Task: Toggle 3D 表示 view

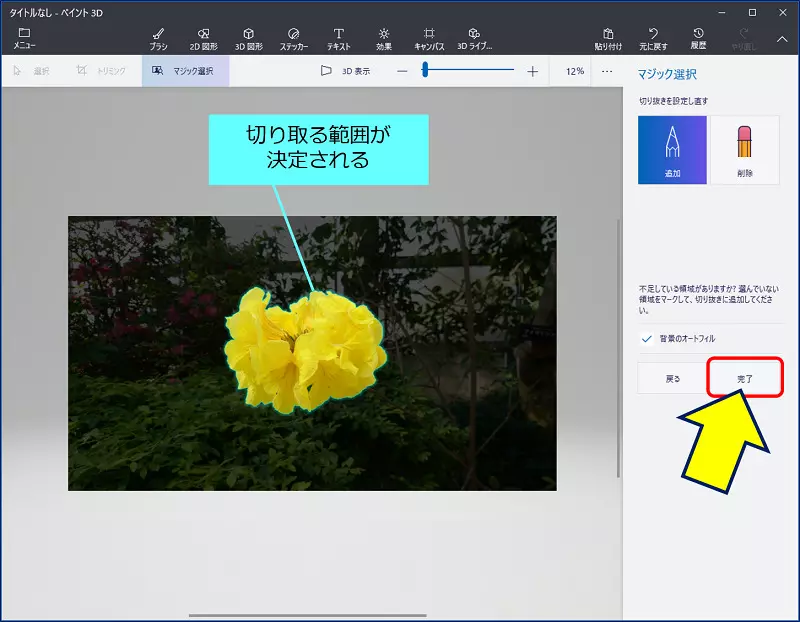Action: [x=345, y=71]
